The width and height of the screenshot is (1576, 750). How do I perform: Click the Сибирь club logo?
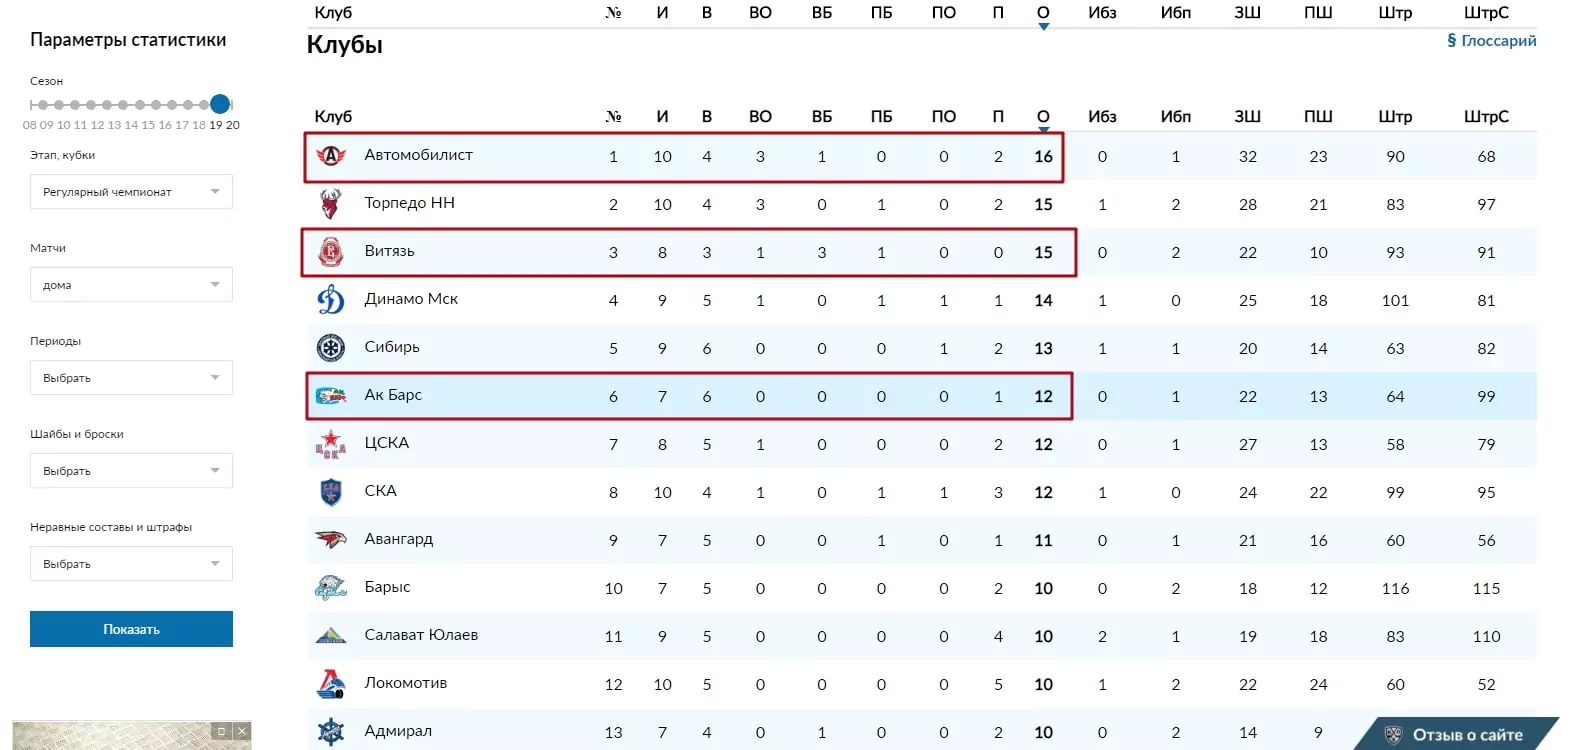331,348
